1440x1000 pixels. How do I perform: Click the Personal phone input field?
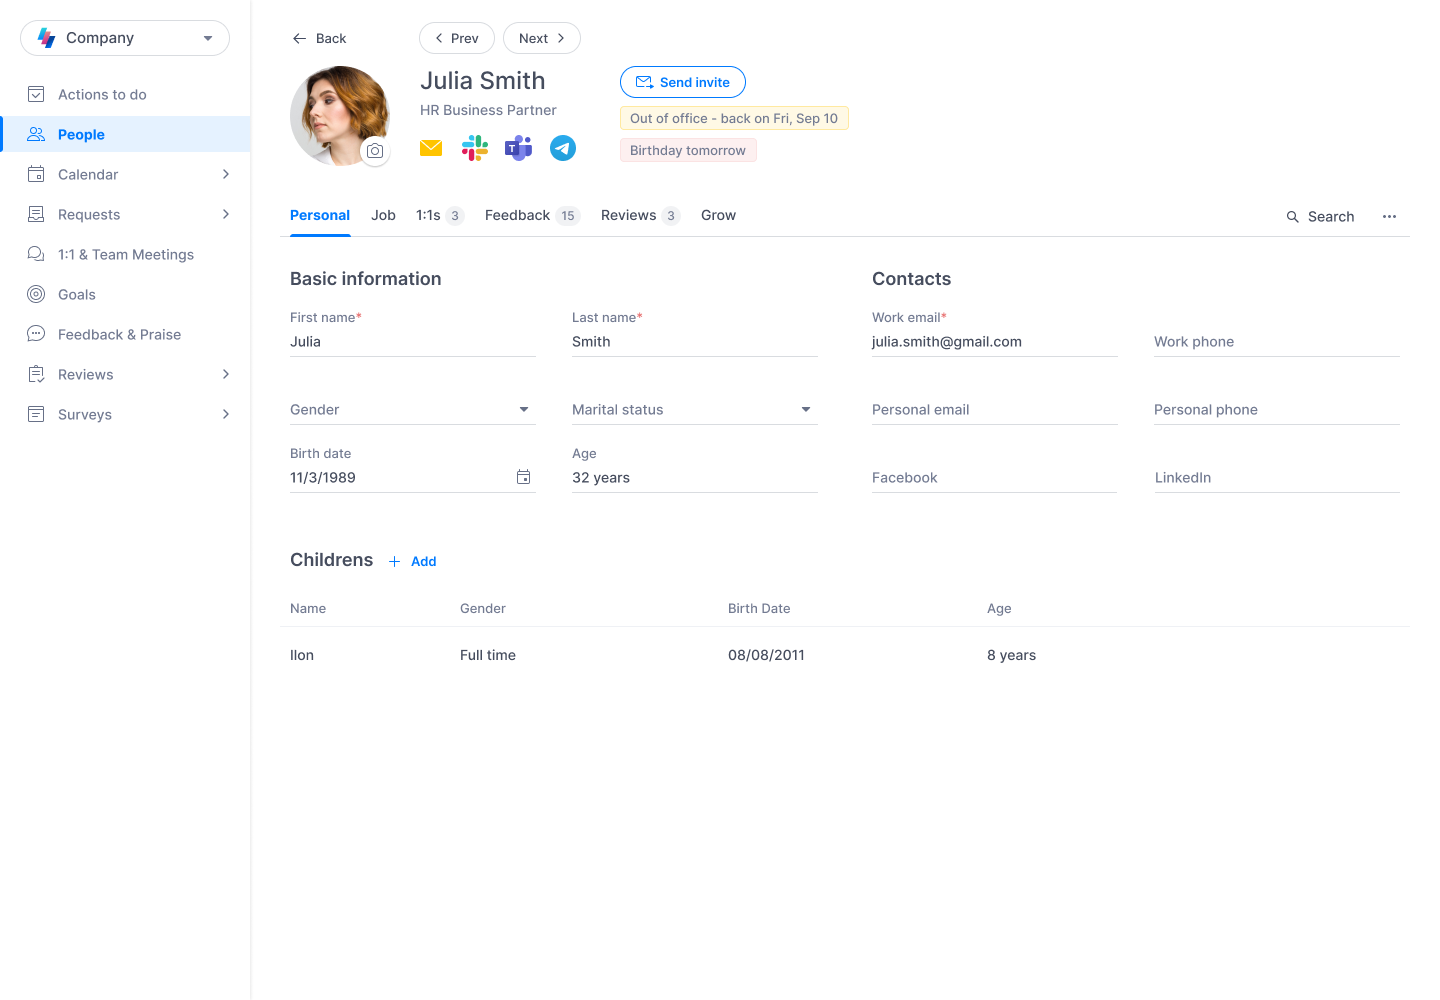coord(1276,409)
